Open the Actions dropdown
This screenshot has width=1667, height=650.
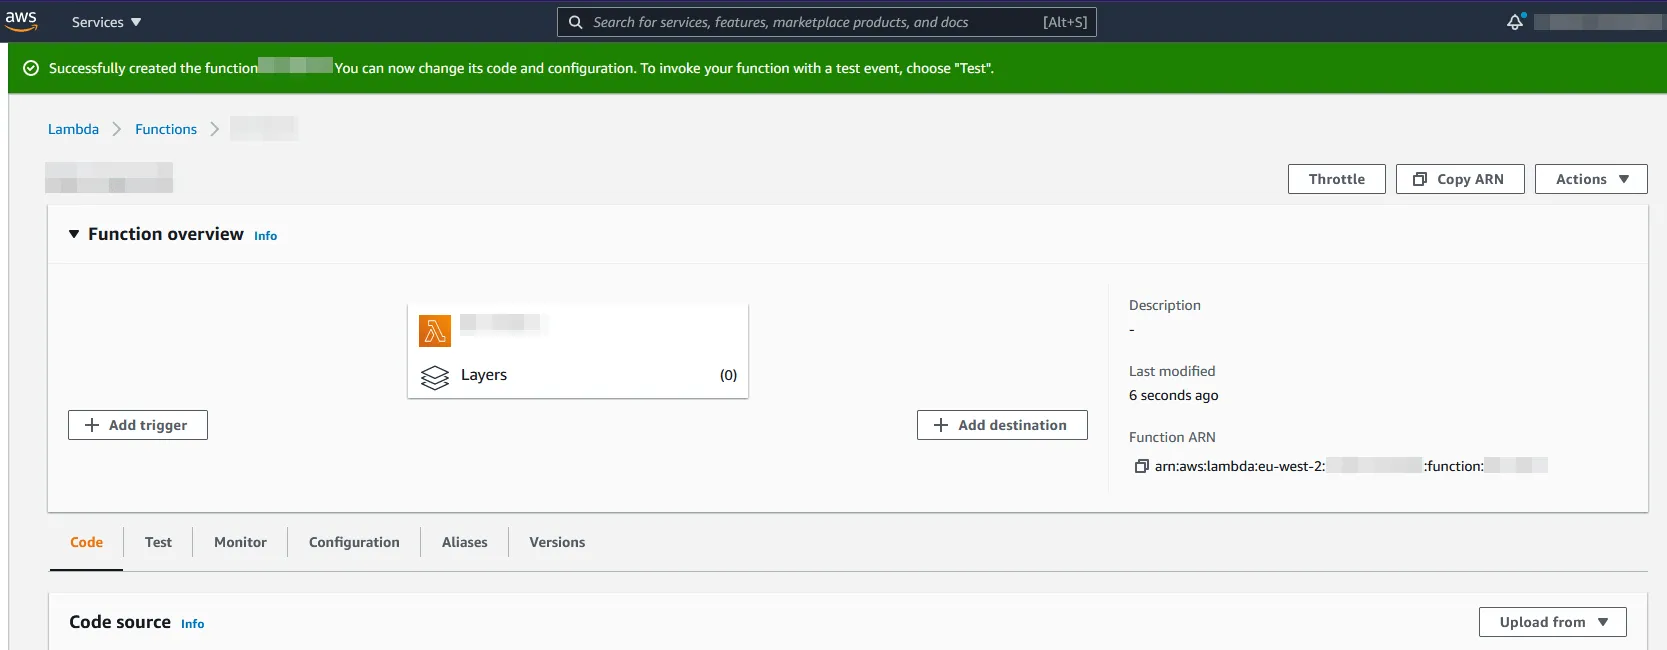coord(1590,179)
